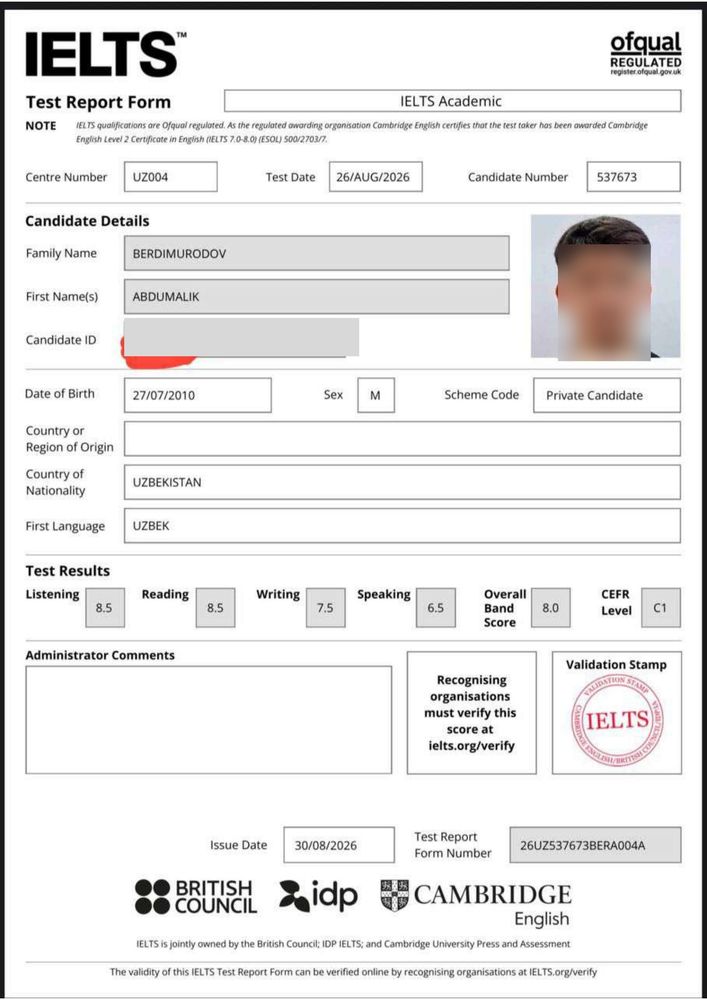Viewport: 707px width, 1000px height.
Task: Click the IELTS.org/verify validity footer text
Action: tap(353, 972)
